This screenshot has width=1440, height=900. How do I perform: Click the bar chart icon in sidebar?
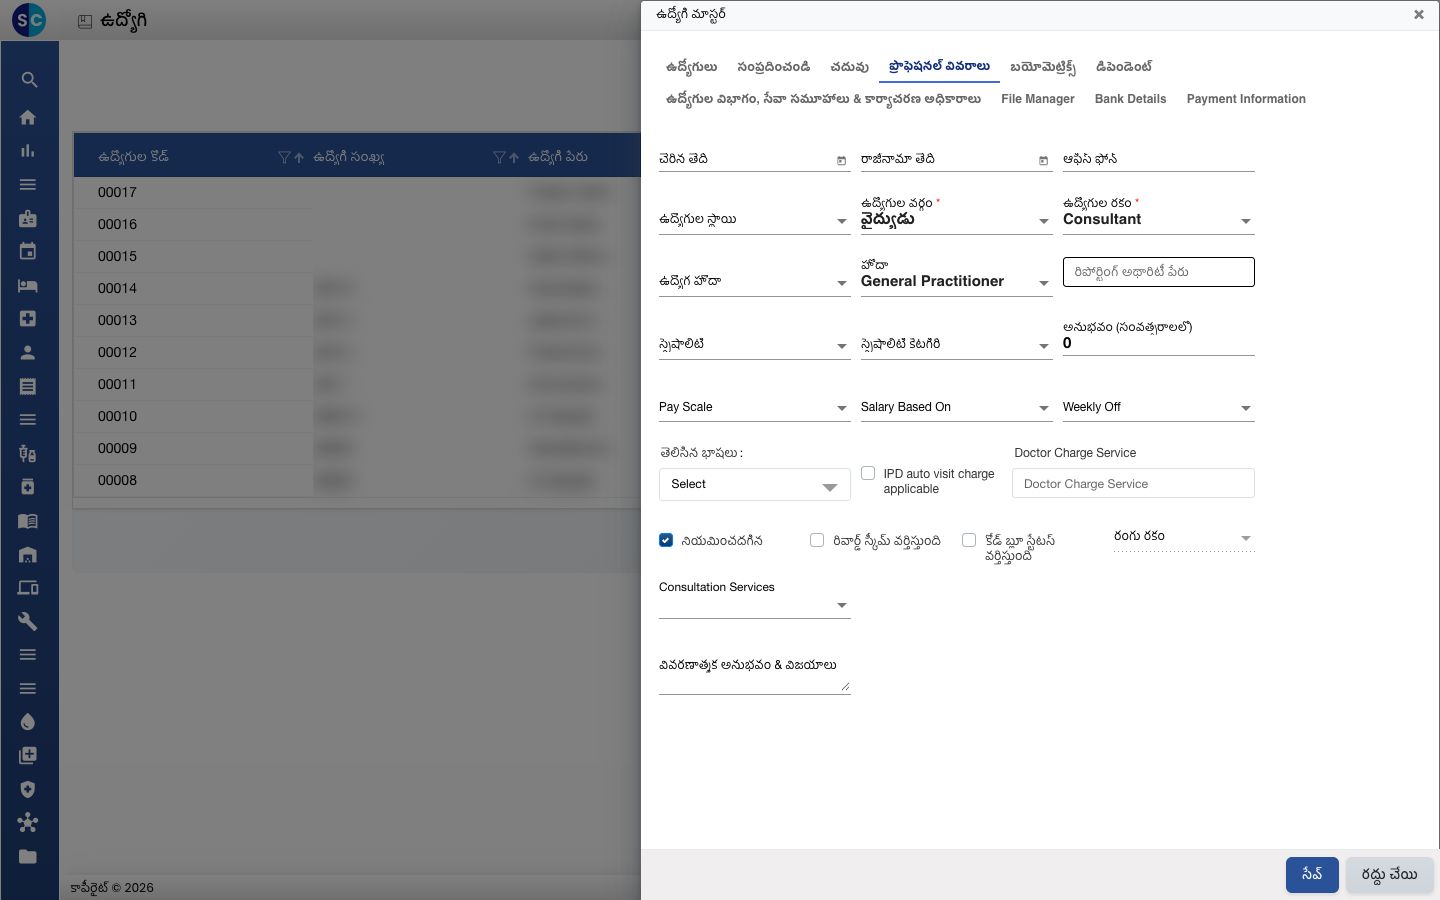28,151
